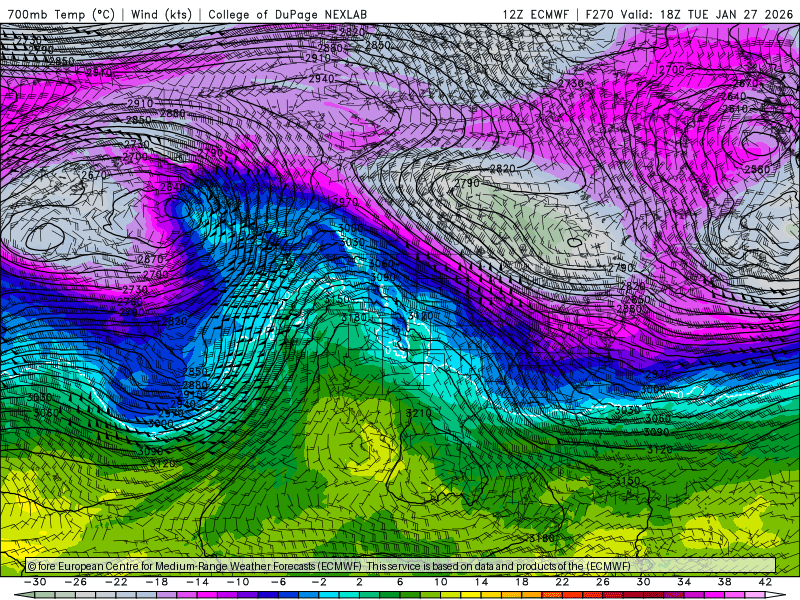Click the '−18' colorbar tick label
This screenshot has width=800, height=600.
(x=157, y=582)
